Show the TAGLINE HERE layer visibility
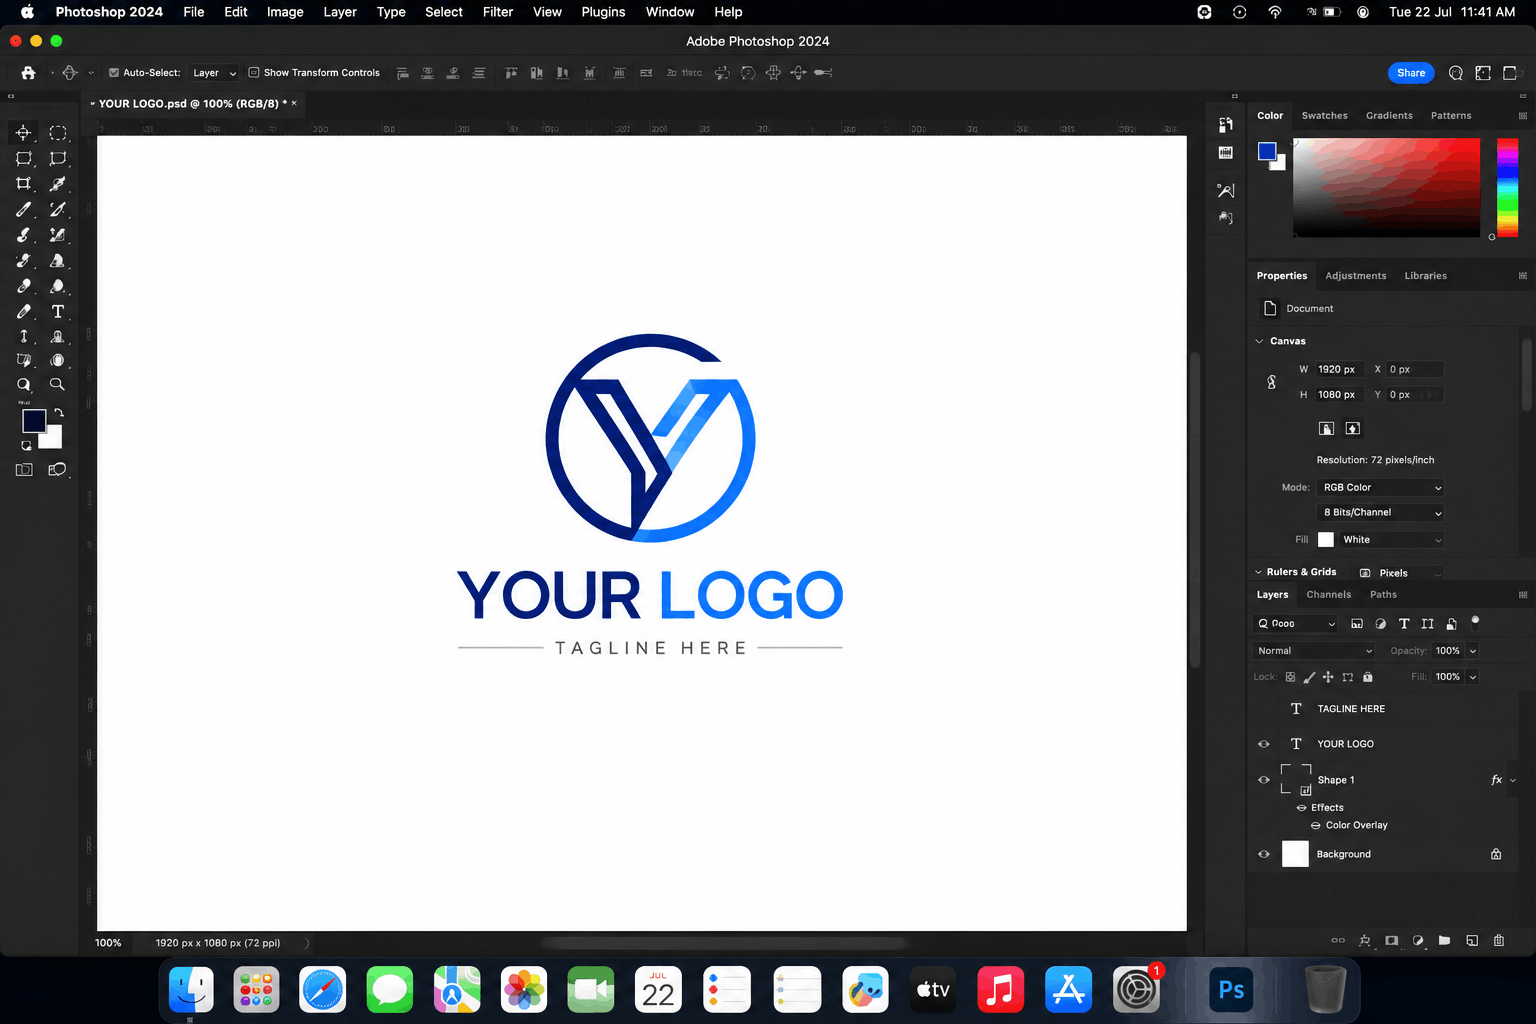This screenshot has width=1536, height=1024. tap(1264, 709)
